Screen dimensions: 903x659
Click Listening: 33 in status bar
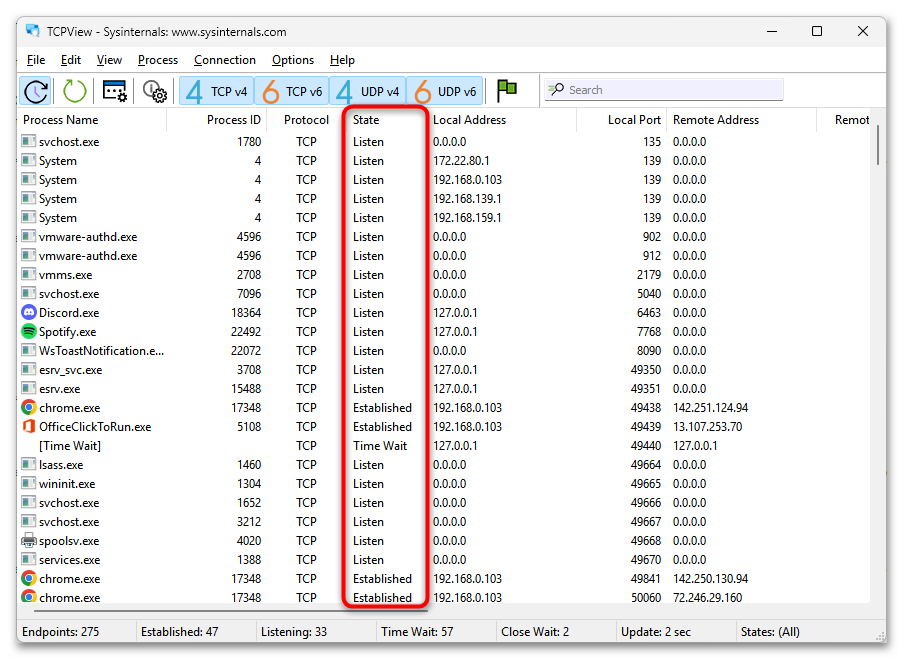(x=294, y=632)
